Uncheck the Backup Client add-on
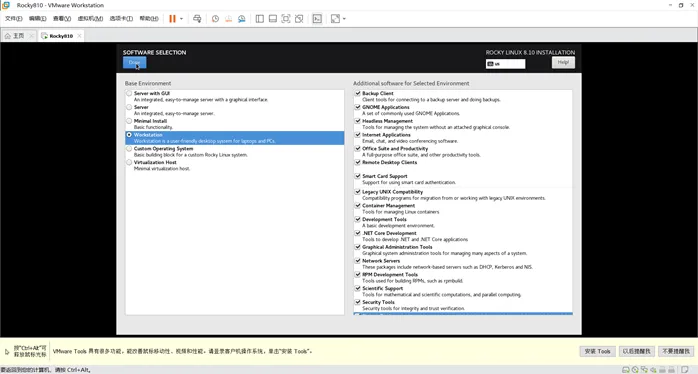The height and width of the screenshot is (374, 698). [357, 93]
